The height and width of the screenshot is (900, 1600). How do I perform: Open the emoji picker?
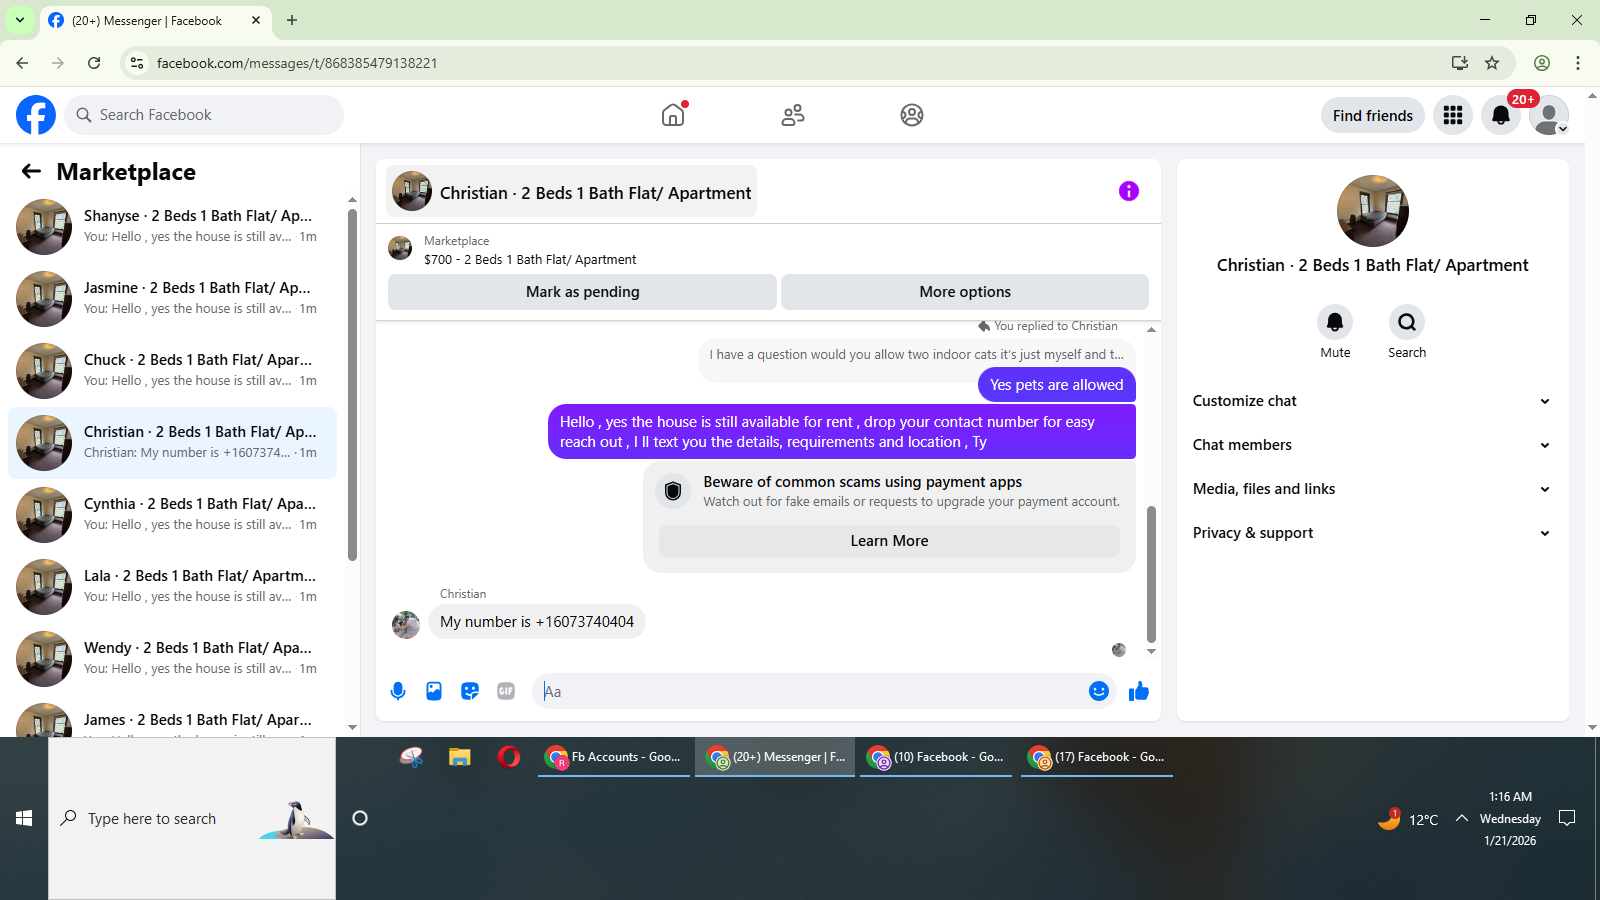(1099, 691)
